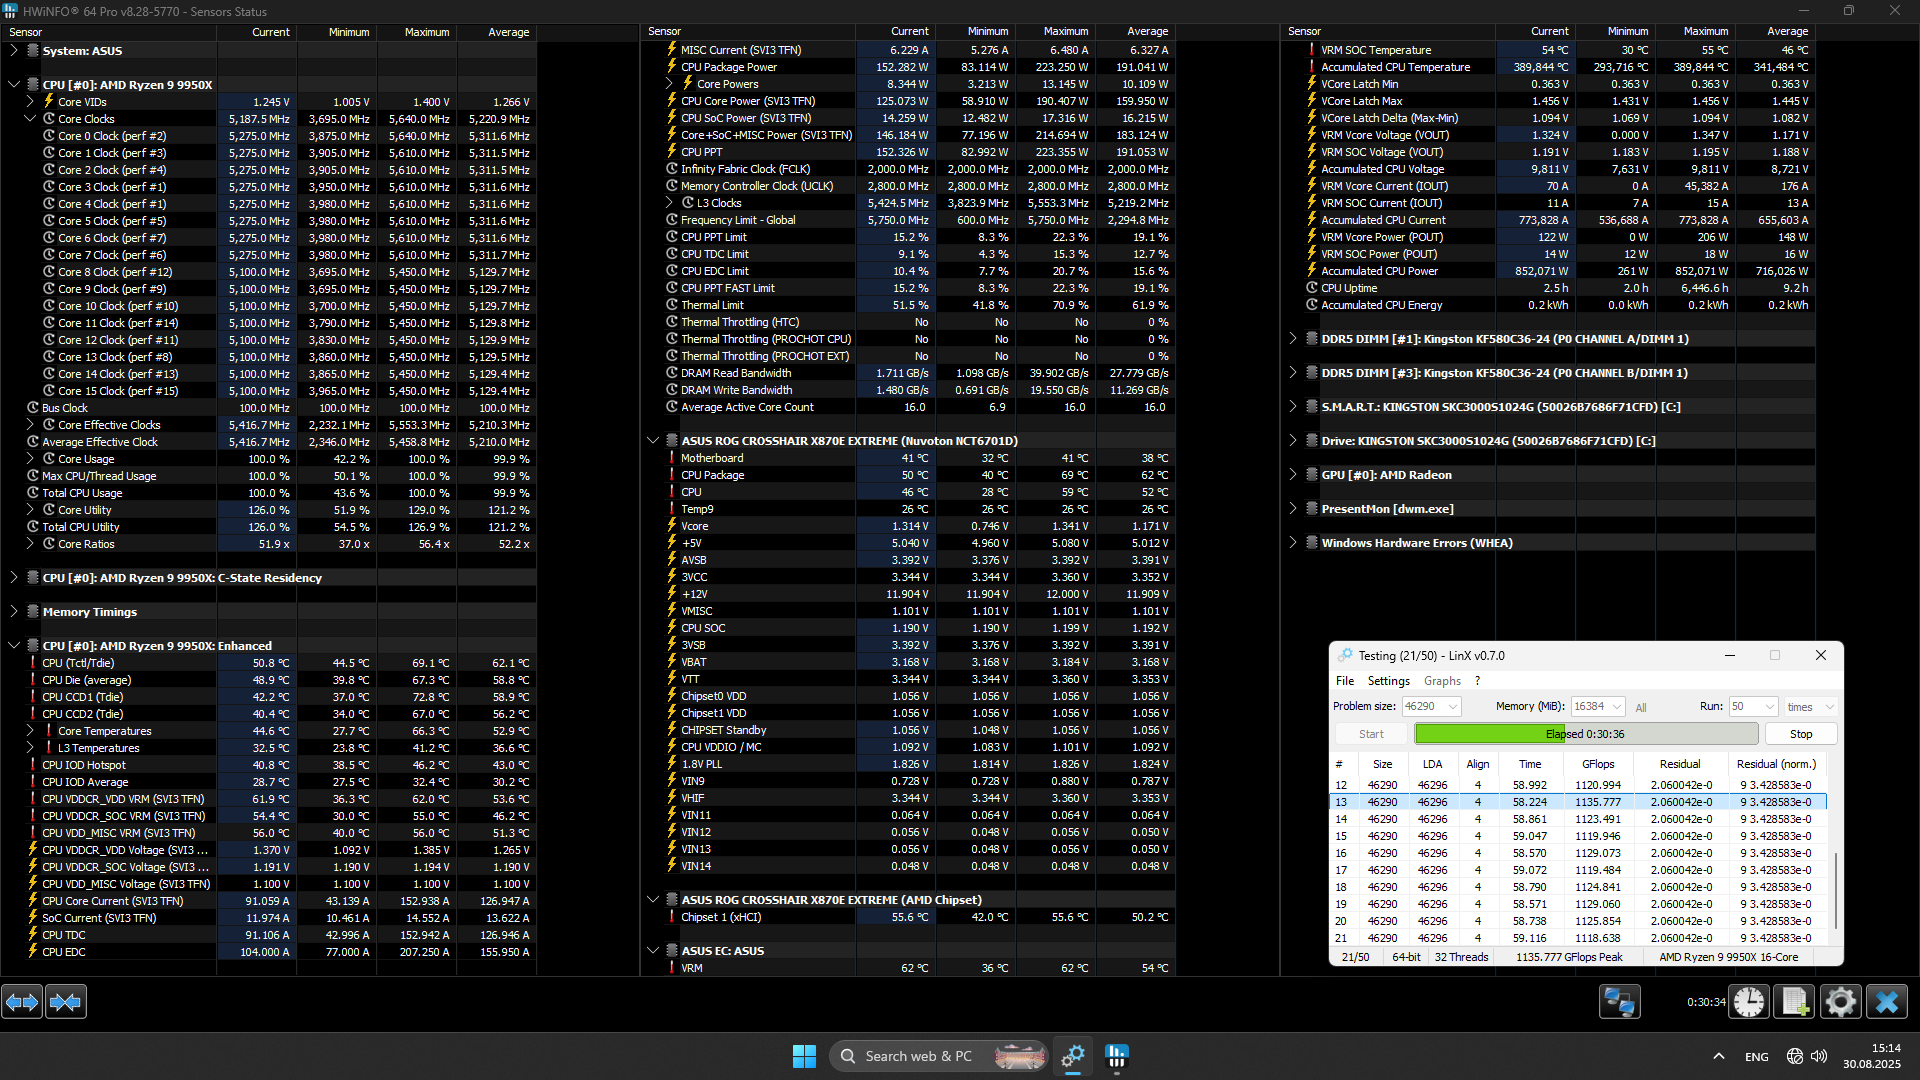Open the remote network monitoring icon

1619,1001
